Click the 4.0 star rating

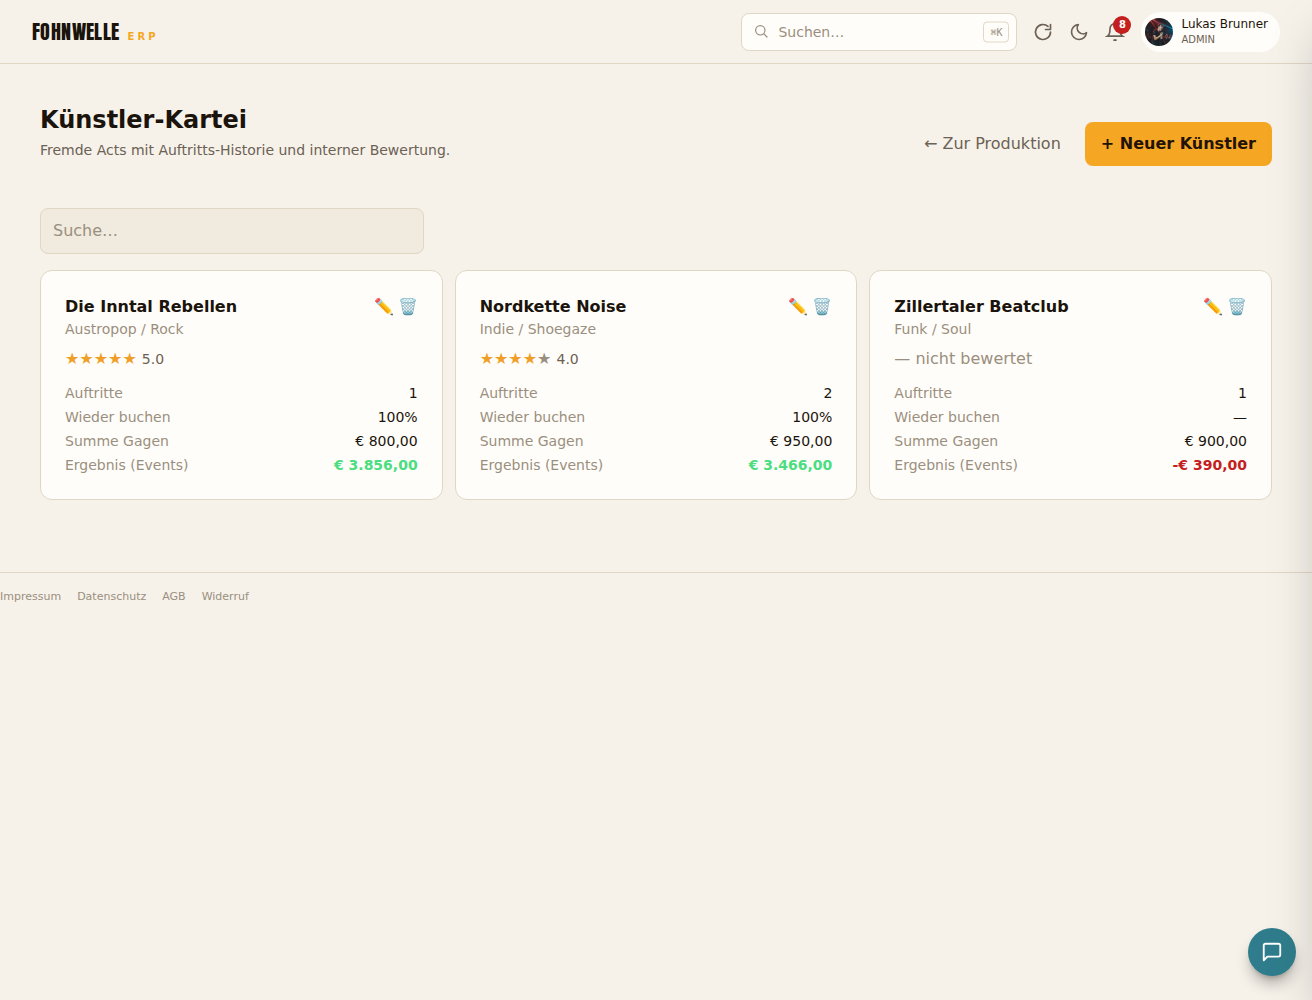(x=529, y=359)
